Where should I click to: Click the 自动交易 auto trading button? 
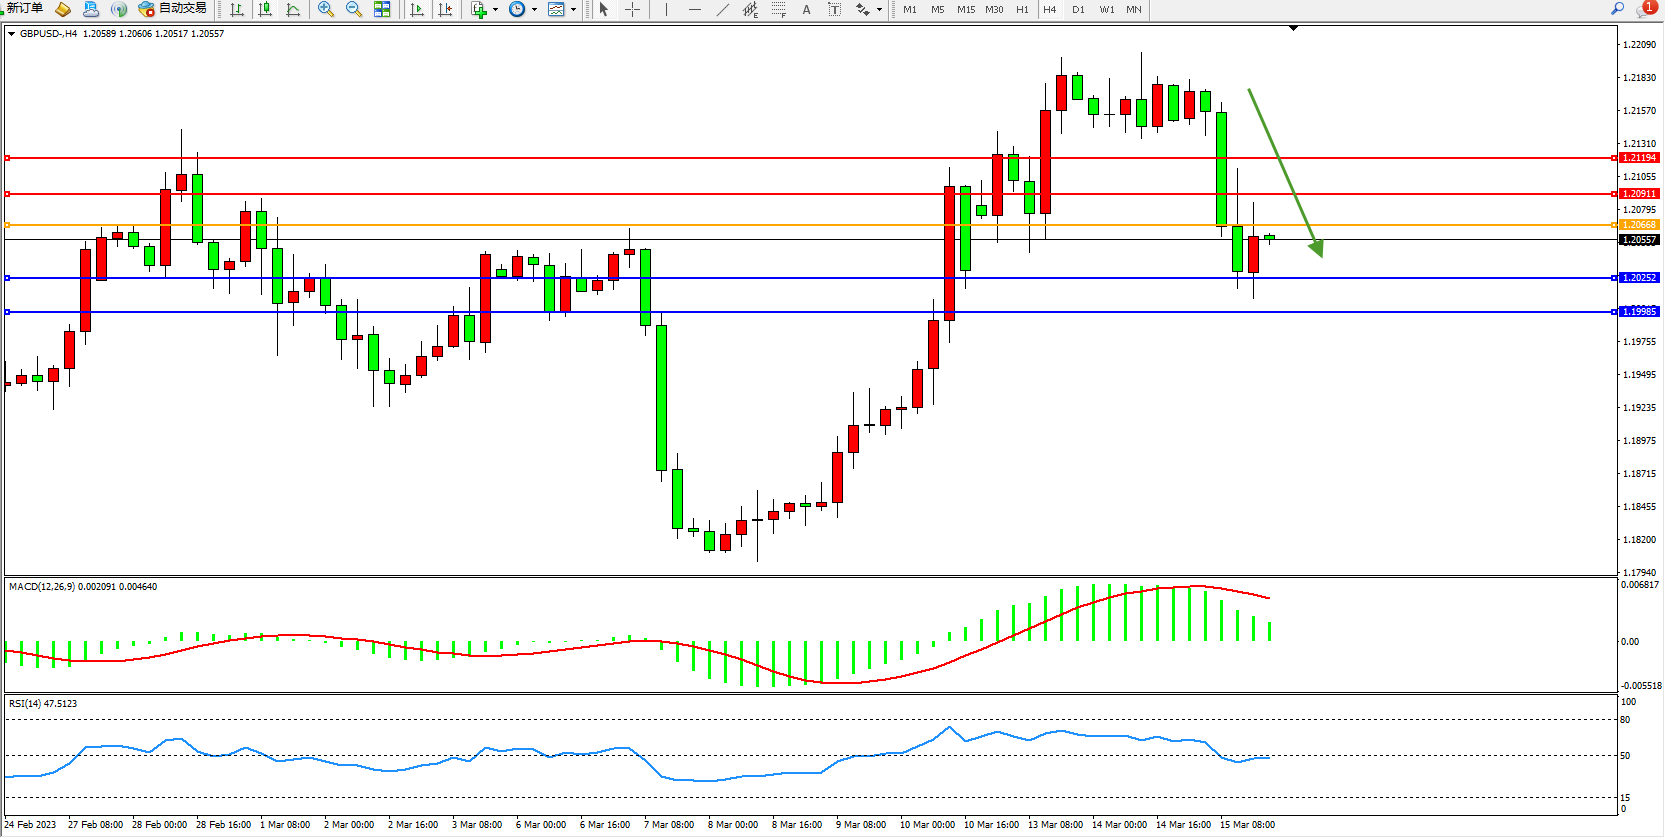tap(174, 9)
